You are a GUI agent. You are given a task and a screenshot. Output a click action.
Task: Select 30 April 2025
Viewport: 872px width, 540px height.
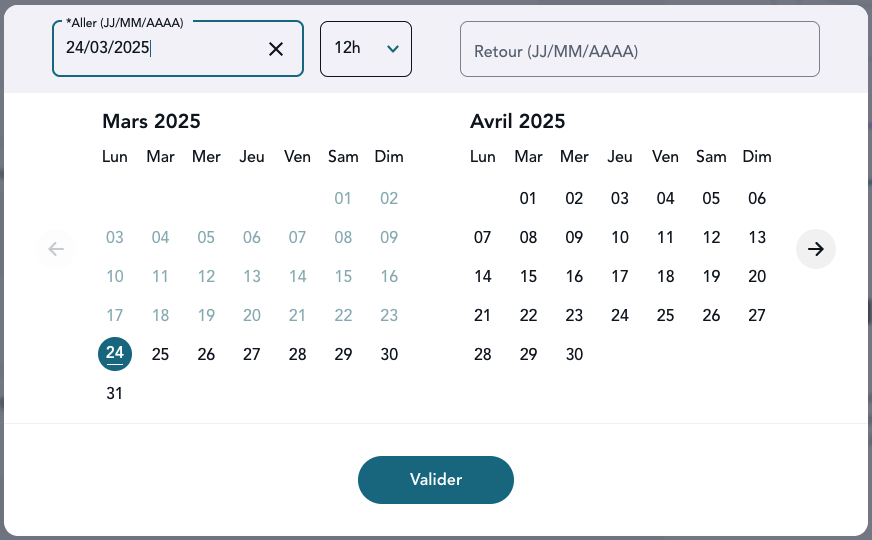coord(574,354)
